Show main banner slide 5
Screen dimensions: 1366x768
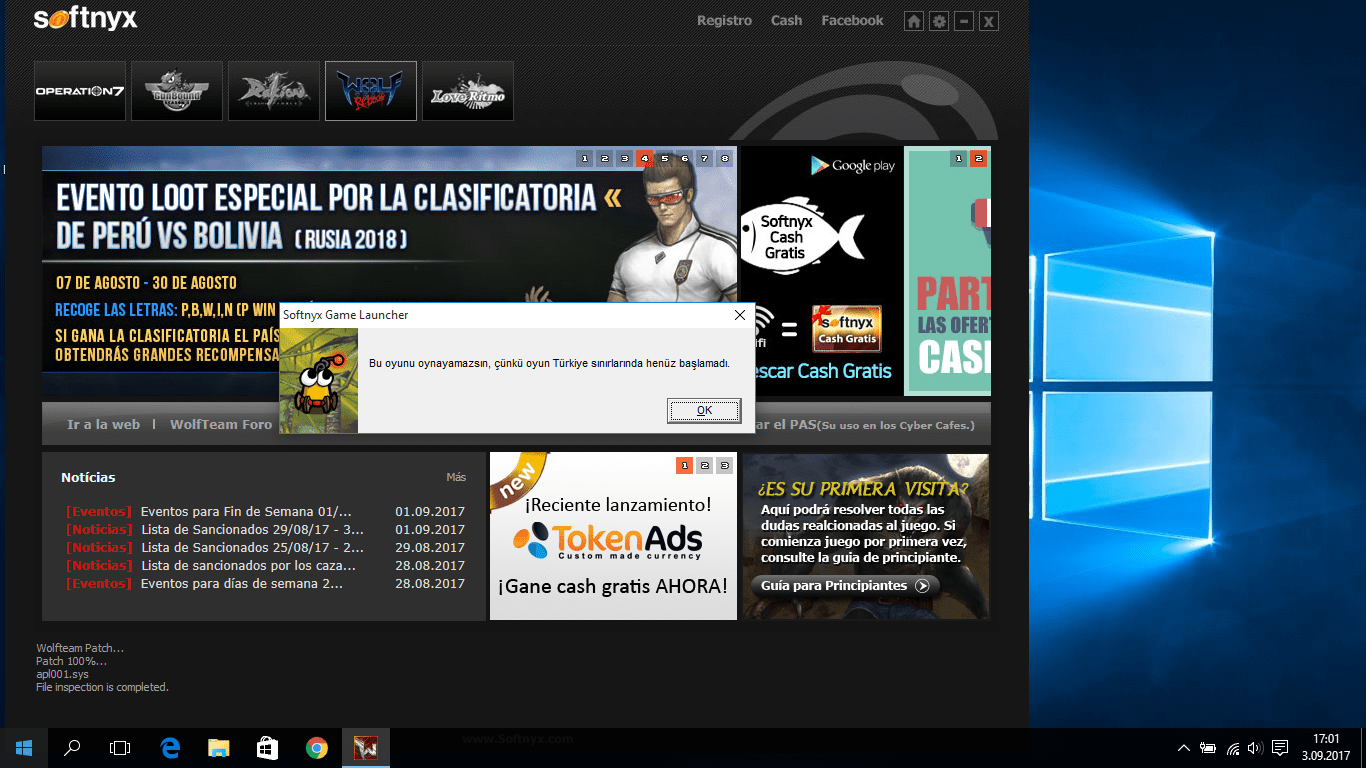pyautogui.click(x=664, y=158)
